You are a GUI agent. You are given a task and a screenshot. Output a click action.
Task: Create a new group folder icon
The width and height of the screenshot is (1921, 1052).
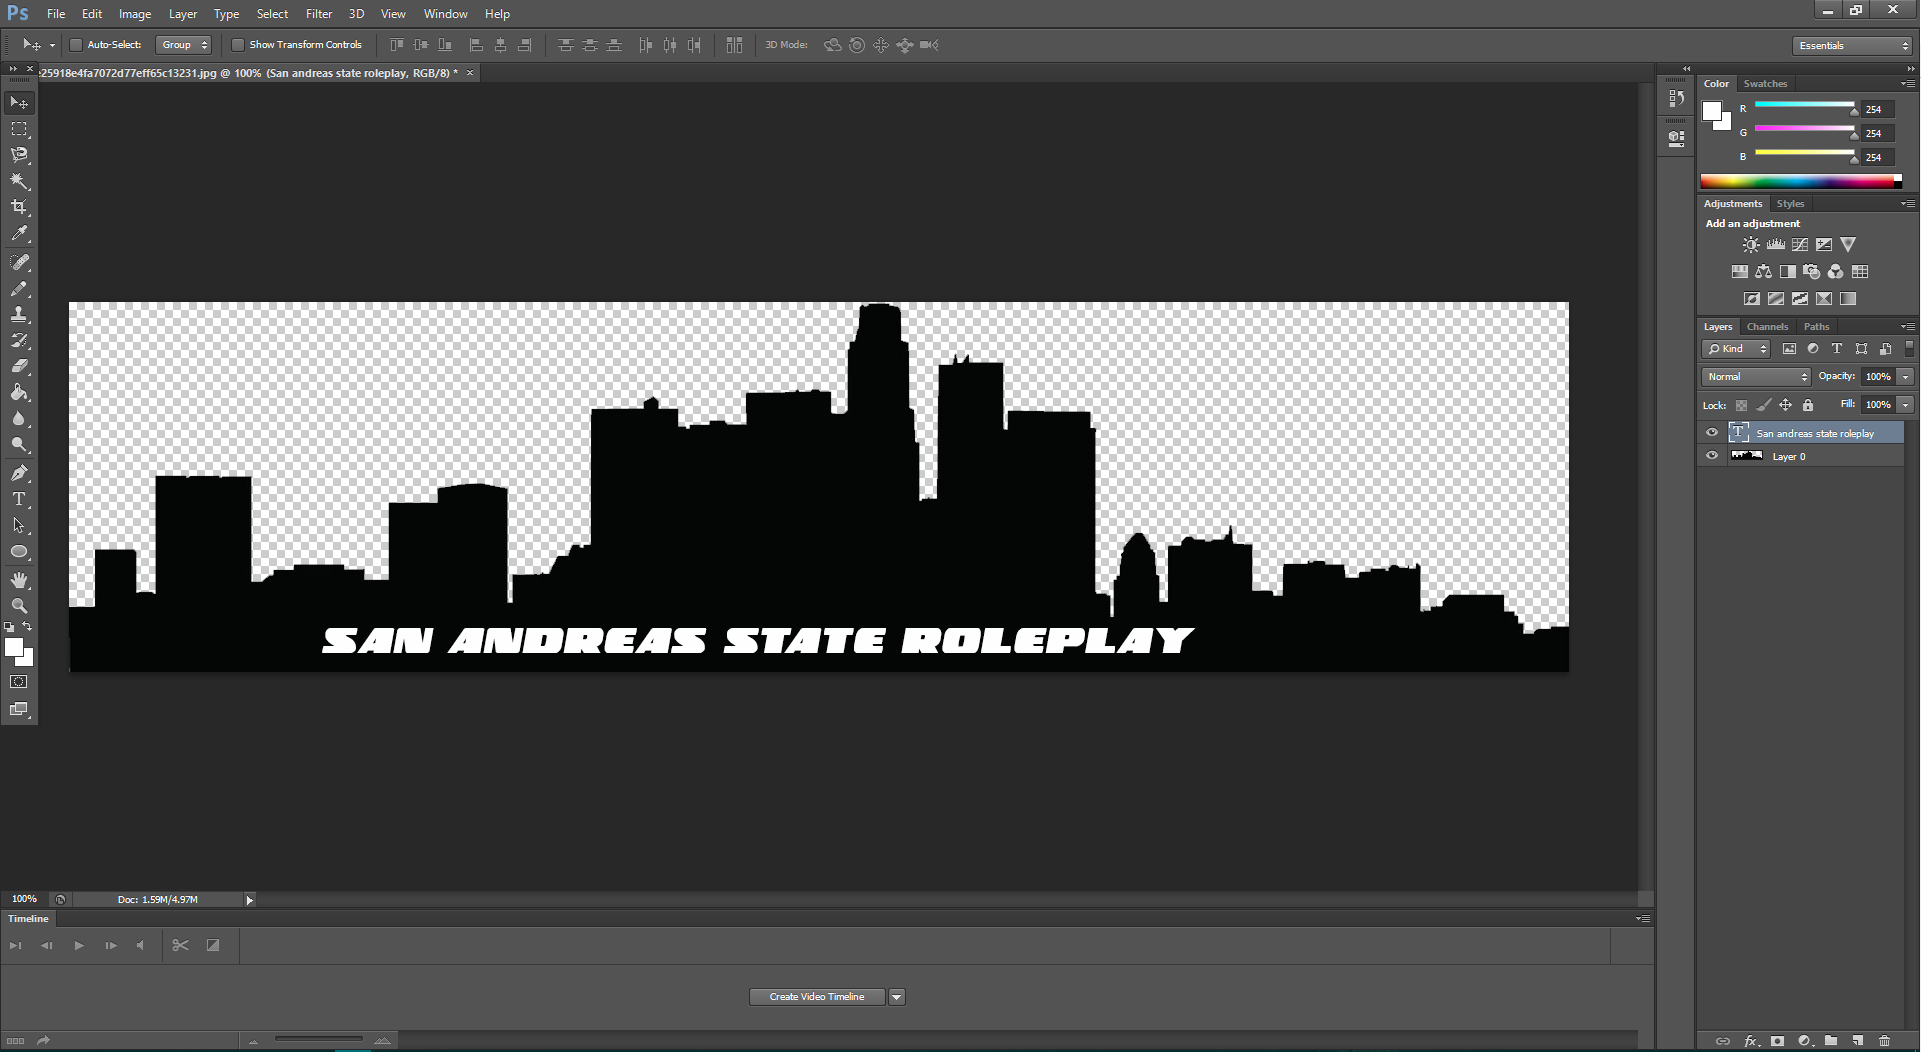[1831, 1041]
